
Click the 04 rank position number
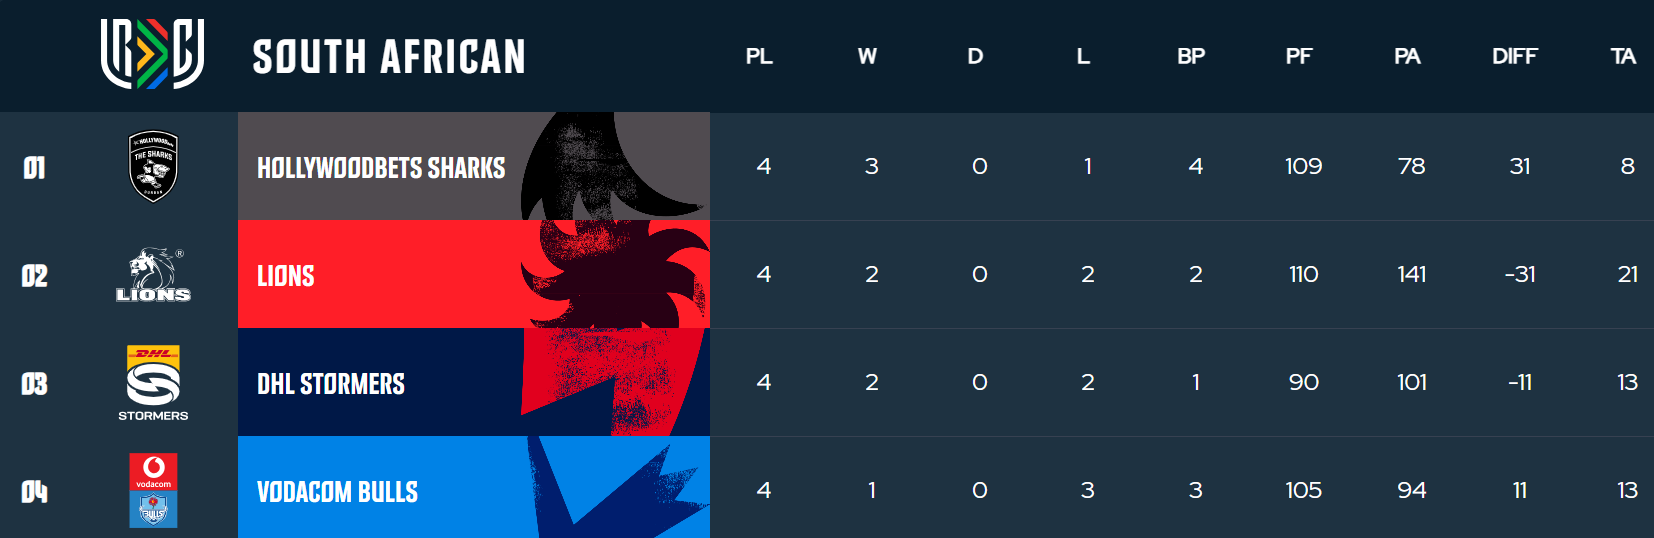35,492
